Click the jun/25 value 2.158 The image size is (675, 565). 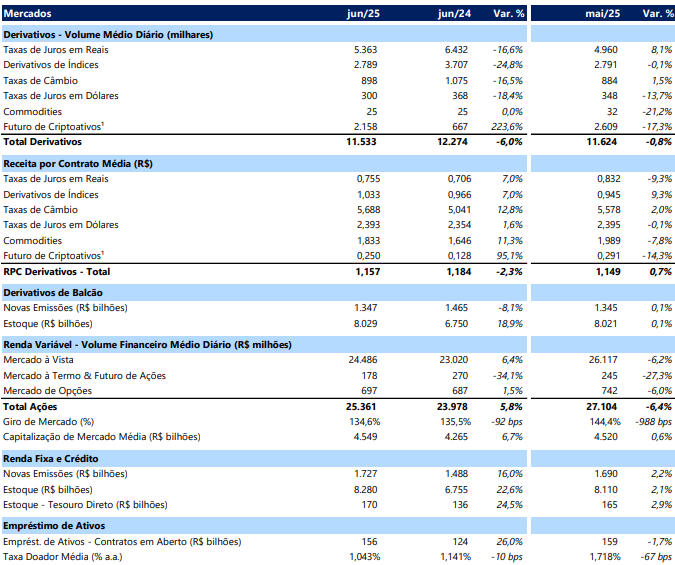tap(365, 127)
